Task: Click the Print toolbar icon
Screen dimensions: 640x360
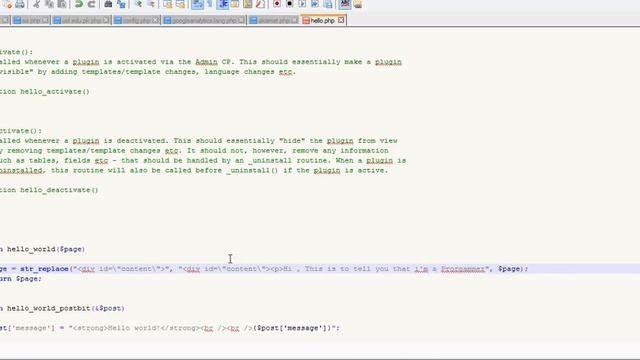Action: (20, 4)
